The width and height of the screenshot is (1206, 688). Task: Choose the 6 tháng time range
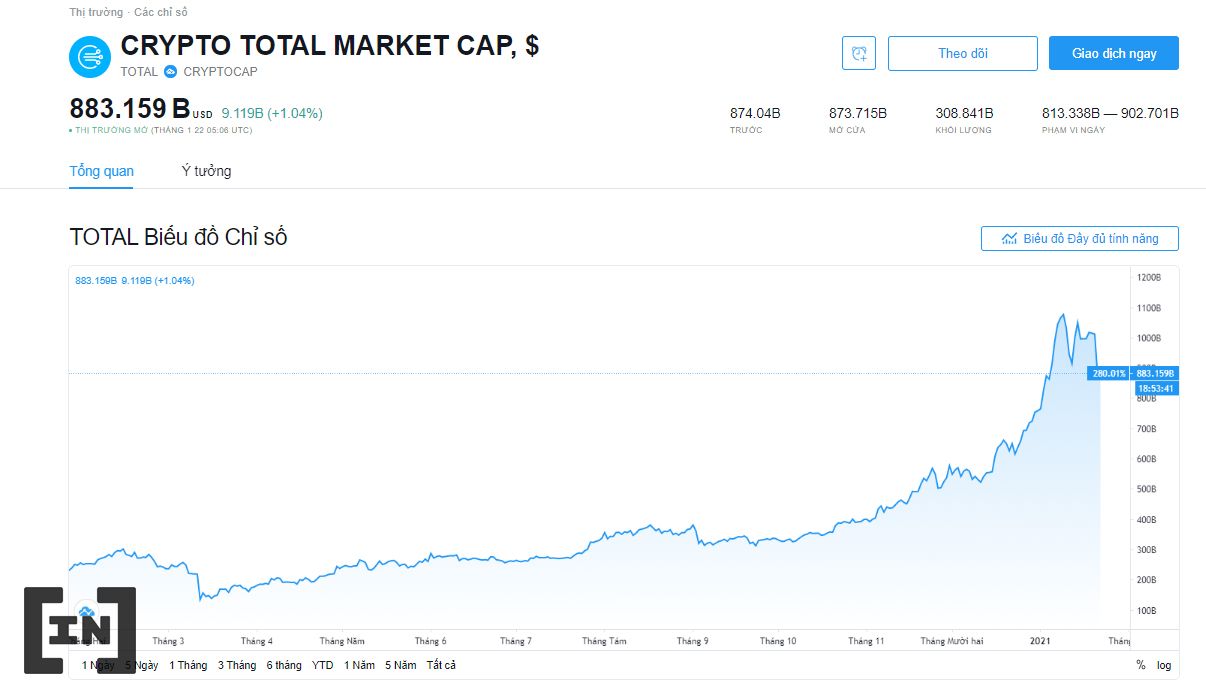pyautogui.click(x=284, y=665)
